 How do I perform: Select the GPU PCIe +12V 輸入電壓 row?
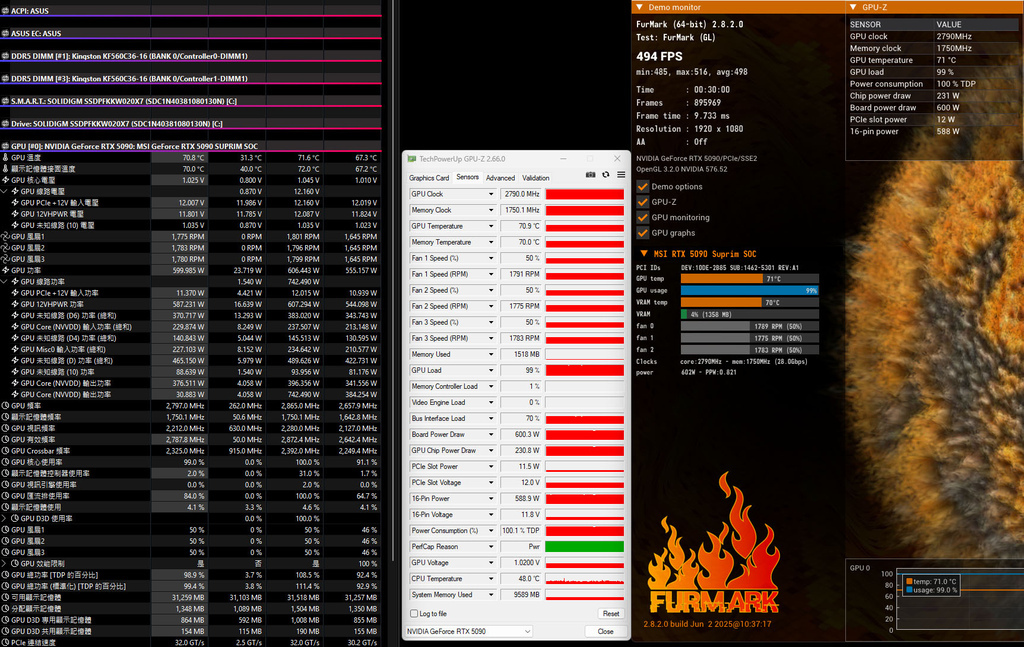point(190,203)
